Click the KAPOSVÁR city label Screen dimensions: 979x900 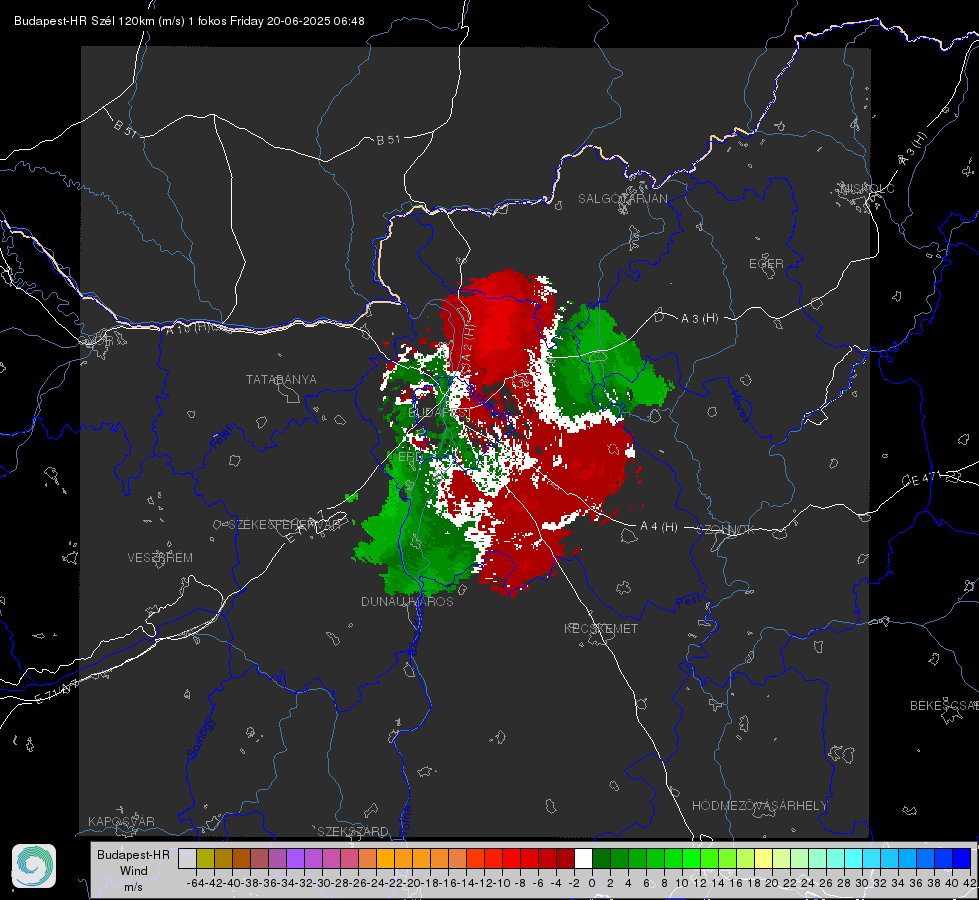(x=121, y=821)
